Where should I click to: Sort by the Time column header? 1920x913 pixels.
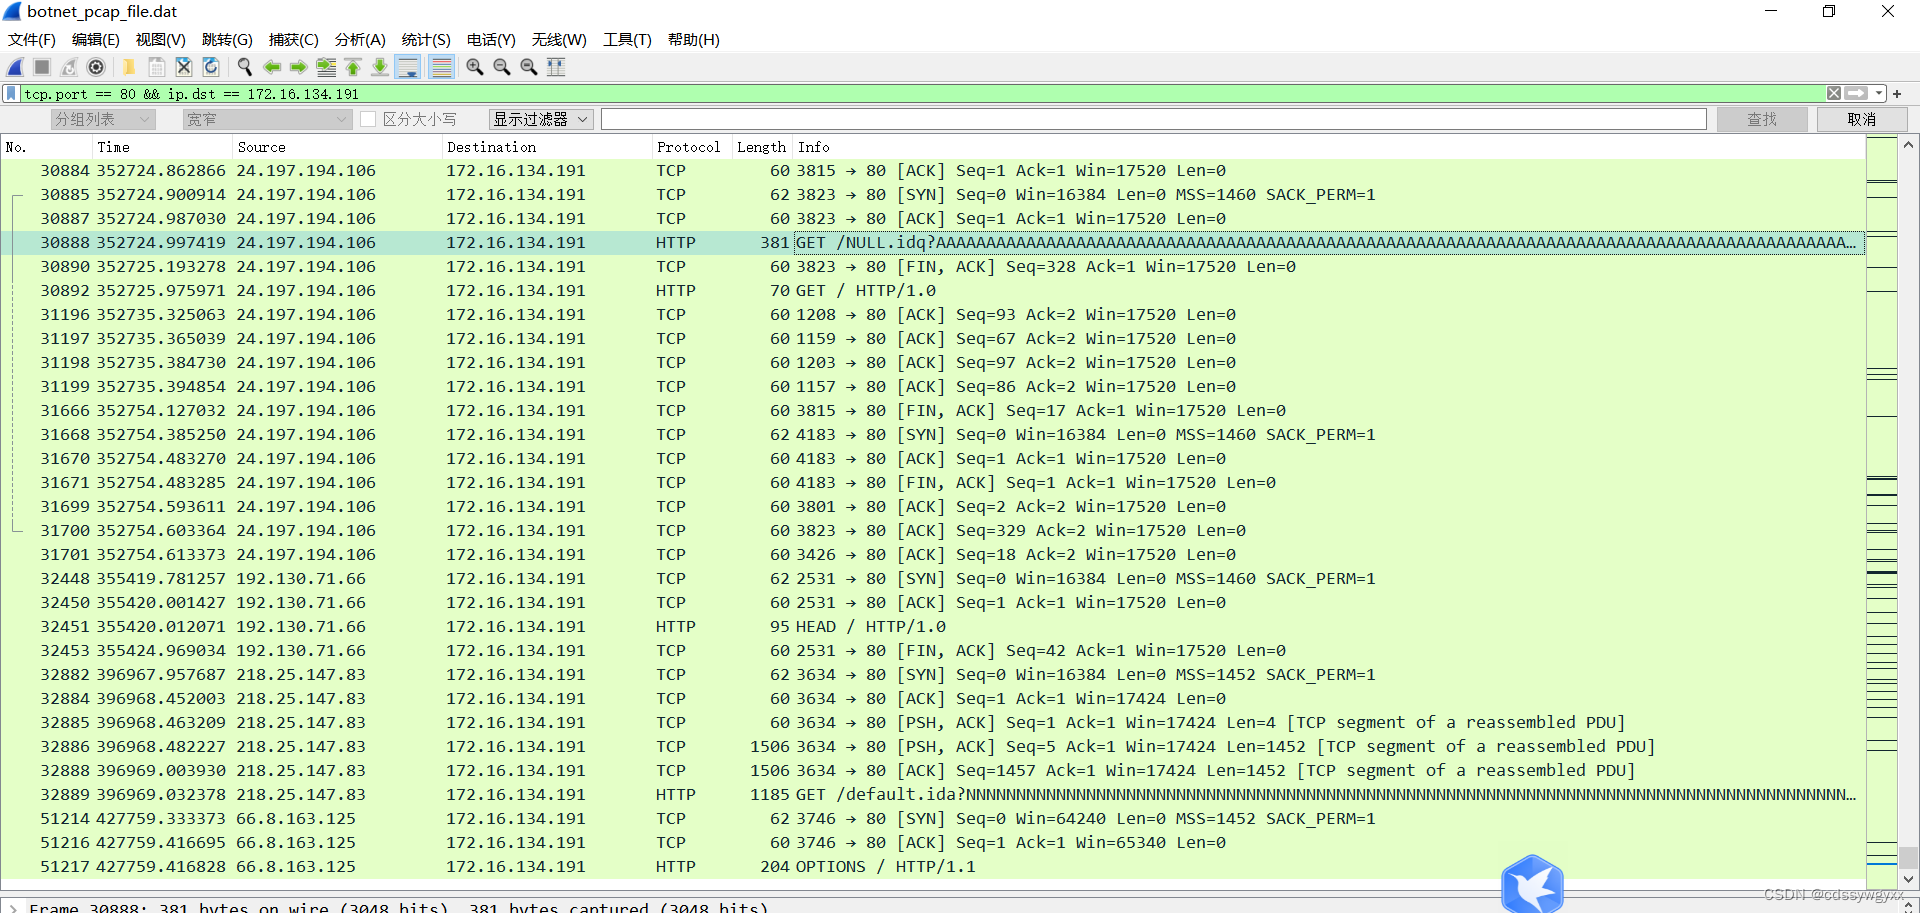click(163, 147)
